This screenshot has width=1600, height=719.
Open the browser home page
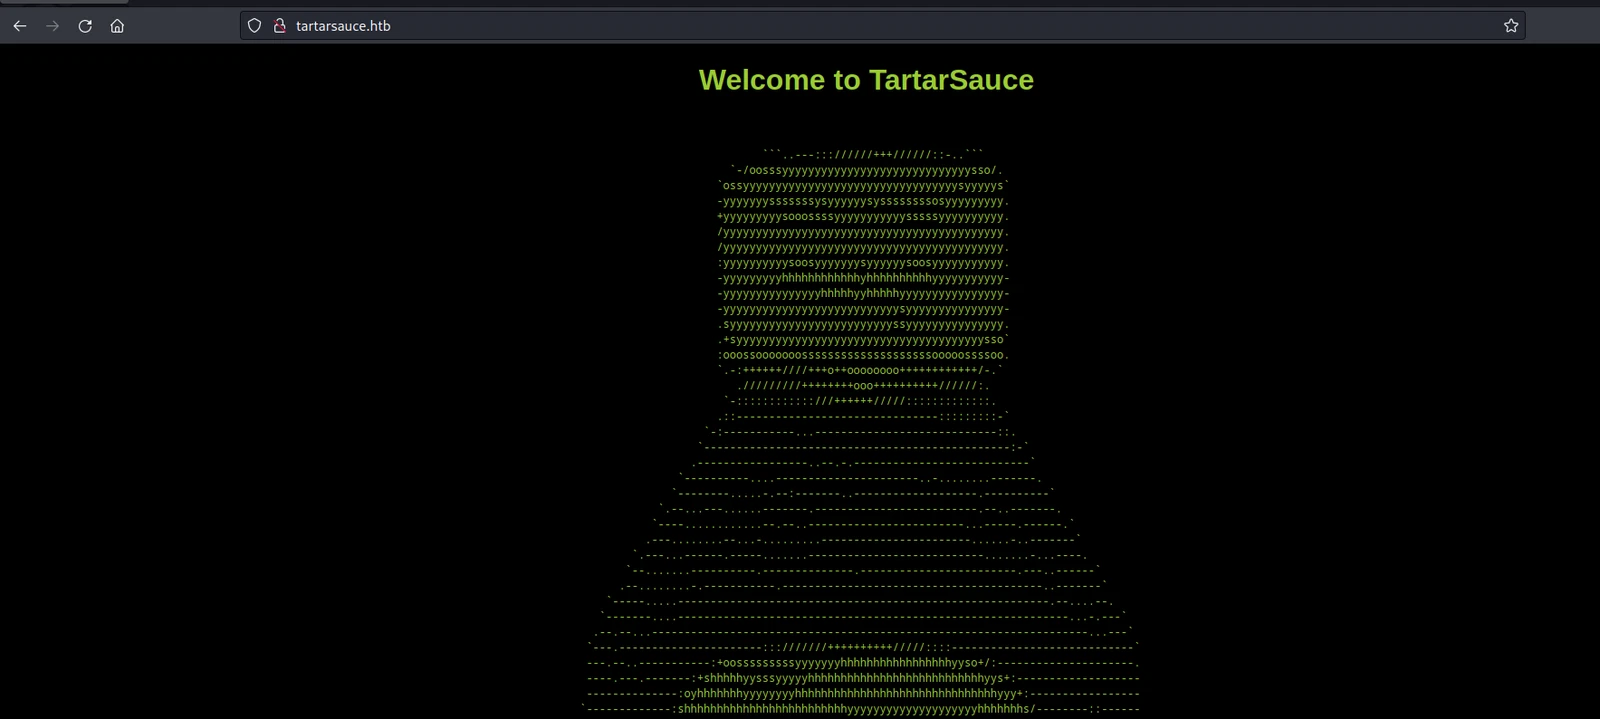click(117, 26)
